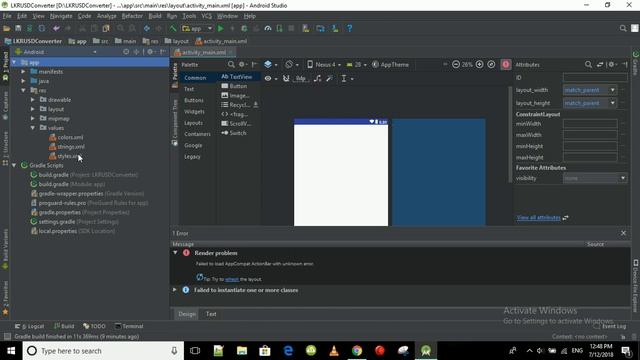Viewport: 640px width, 360px height.
Task: Search the Palette with magnifier icon
Action: (231, 64)
